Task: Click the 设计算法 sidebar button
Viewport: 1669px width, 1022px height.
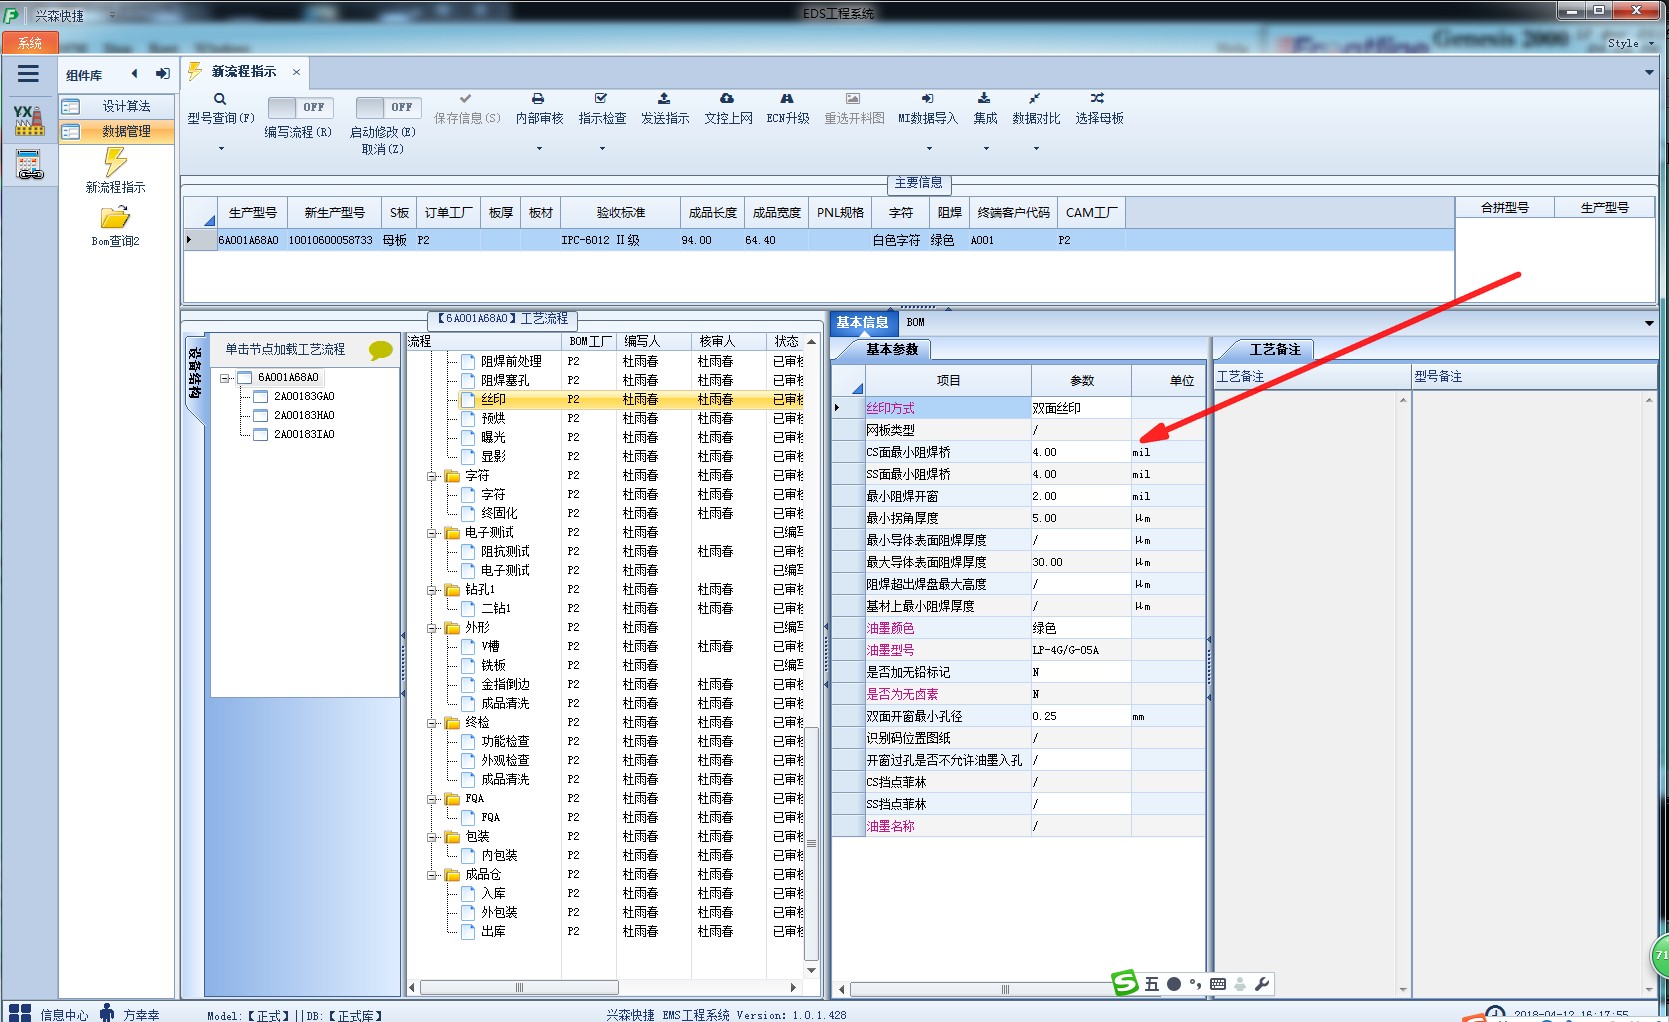Action: pos(116,106)
